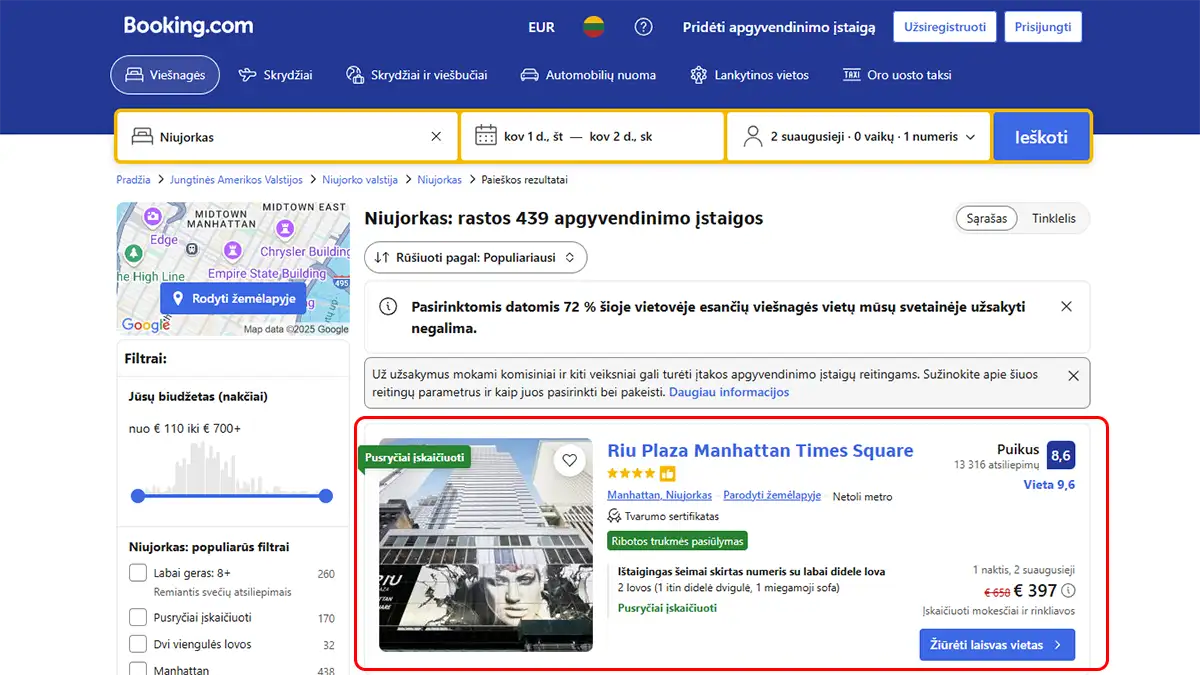1200x675 pixels.
Task: Select the Lankytinos vietos attractions icon
Action: pos(698,74)
